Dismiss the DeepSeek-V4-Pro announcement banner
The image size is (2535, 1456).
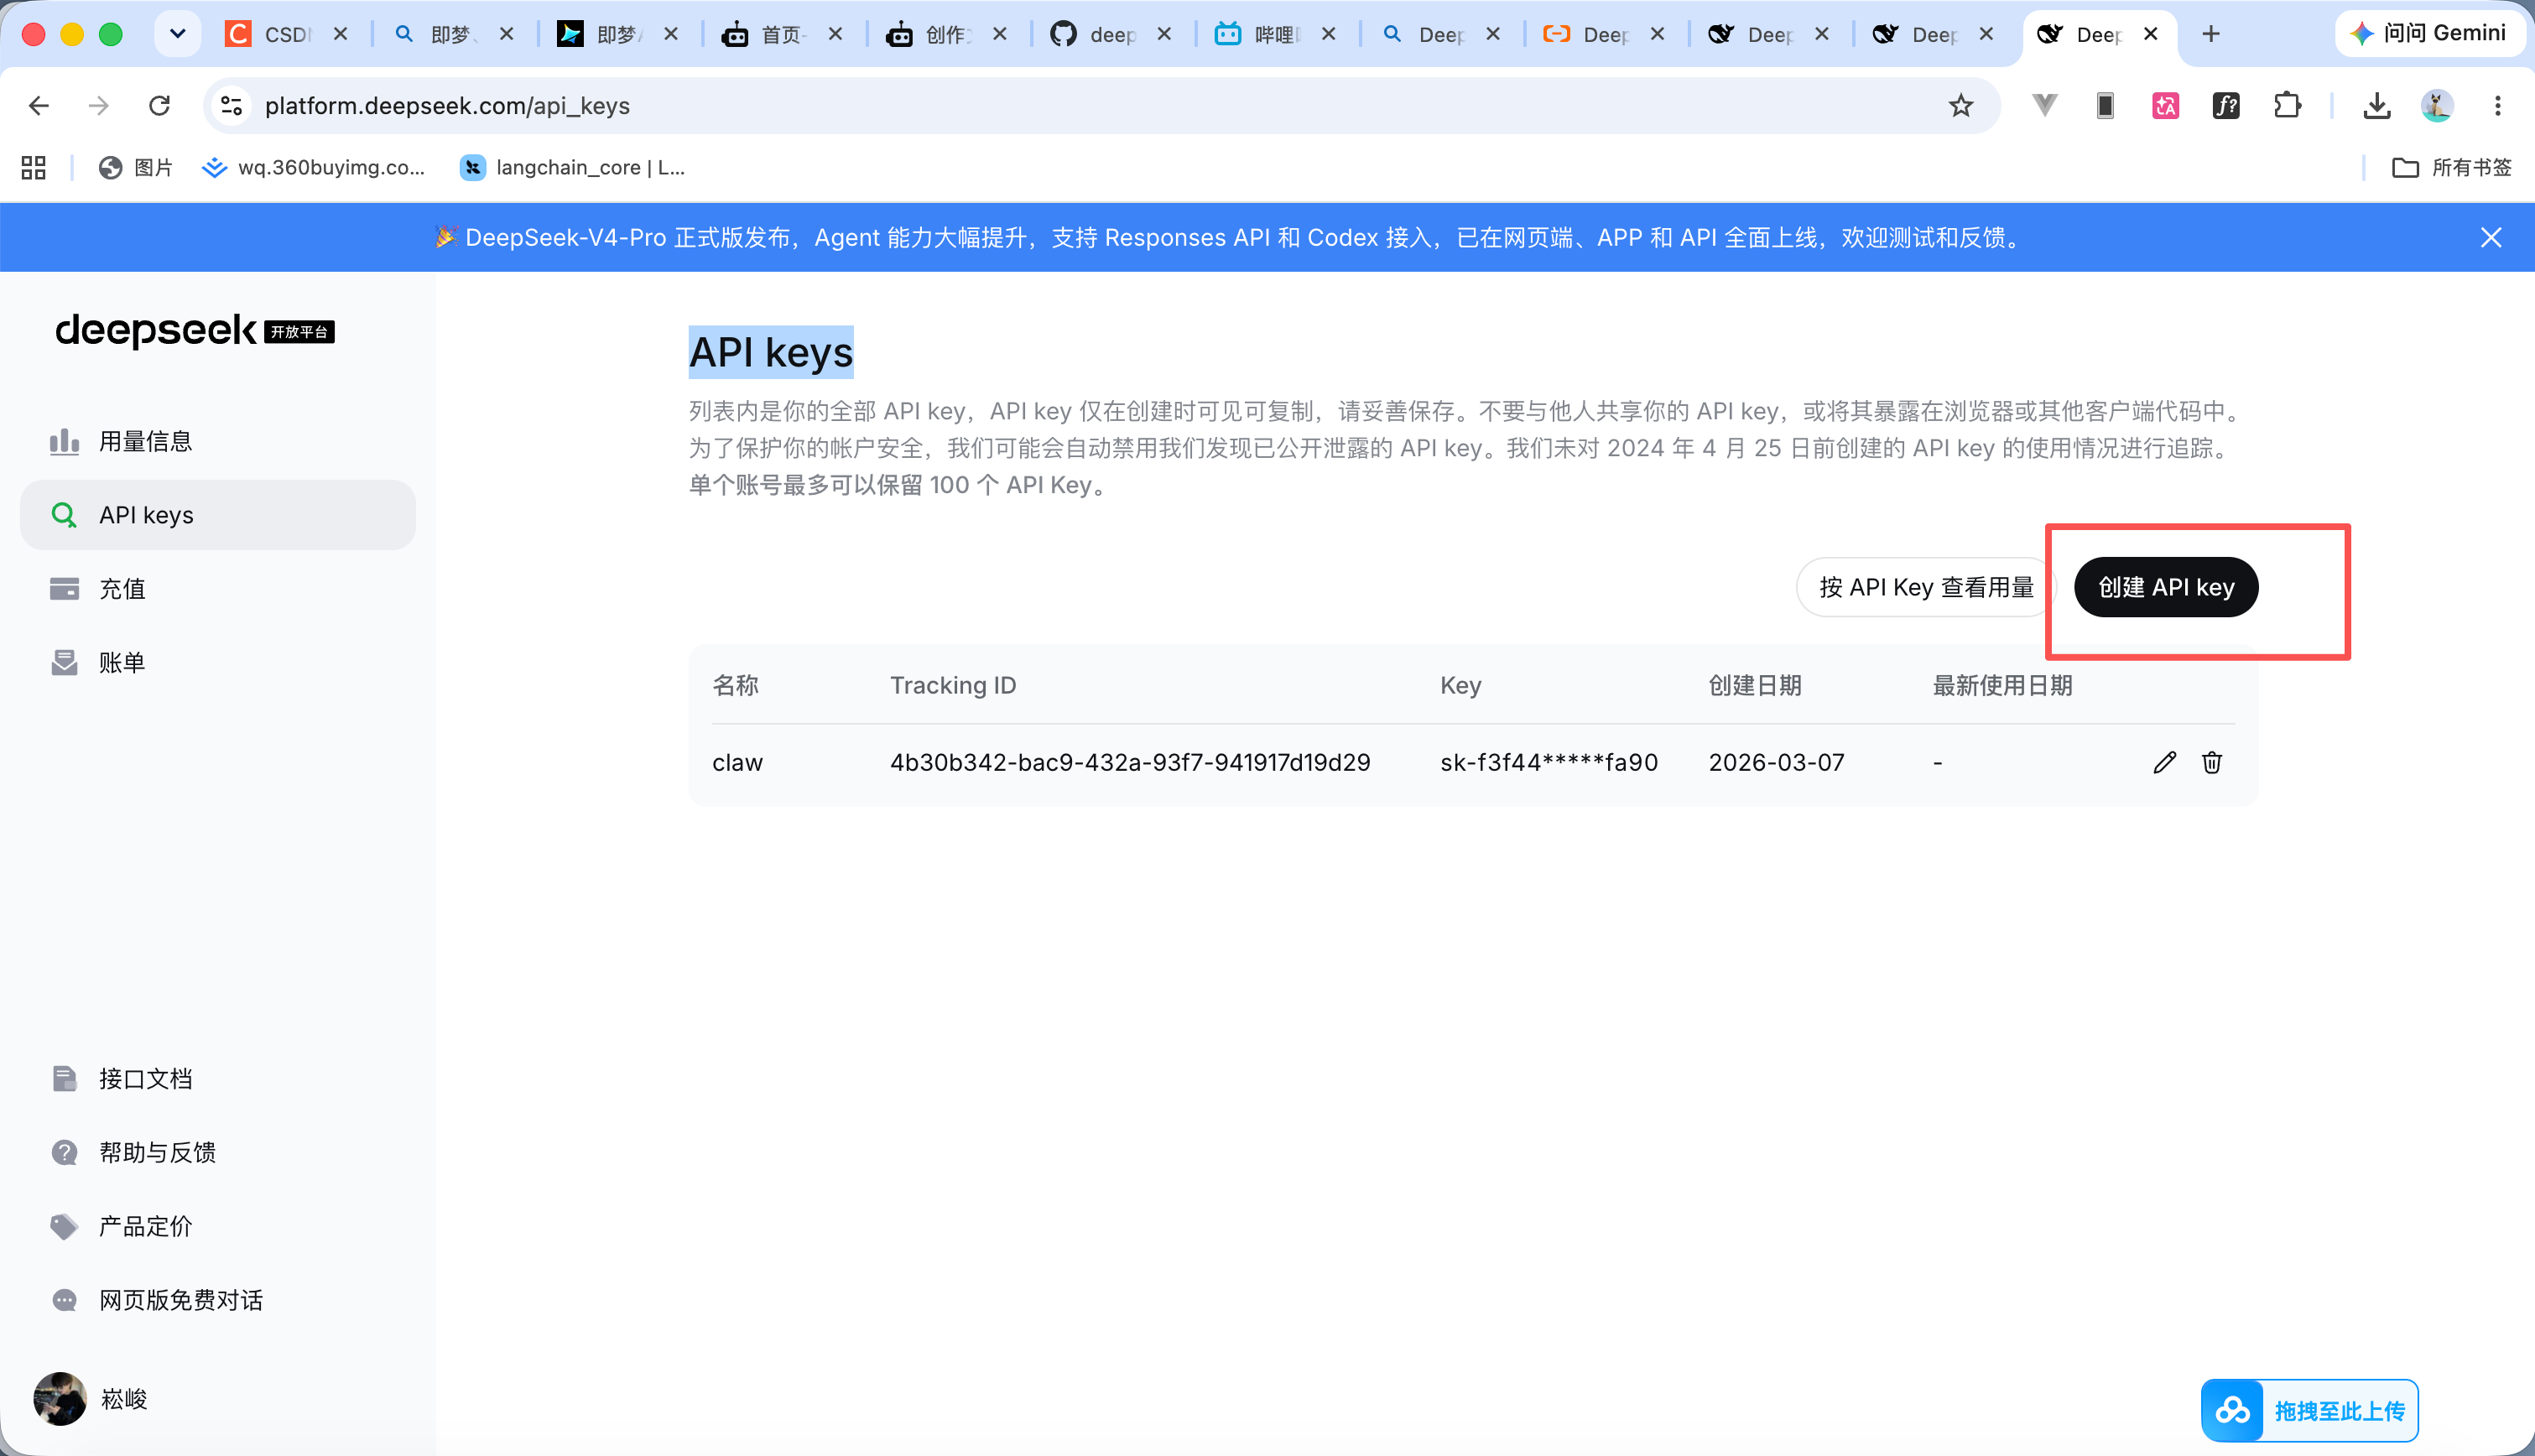pyautogui.click(x=2490, y=237)
